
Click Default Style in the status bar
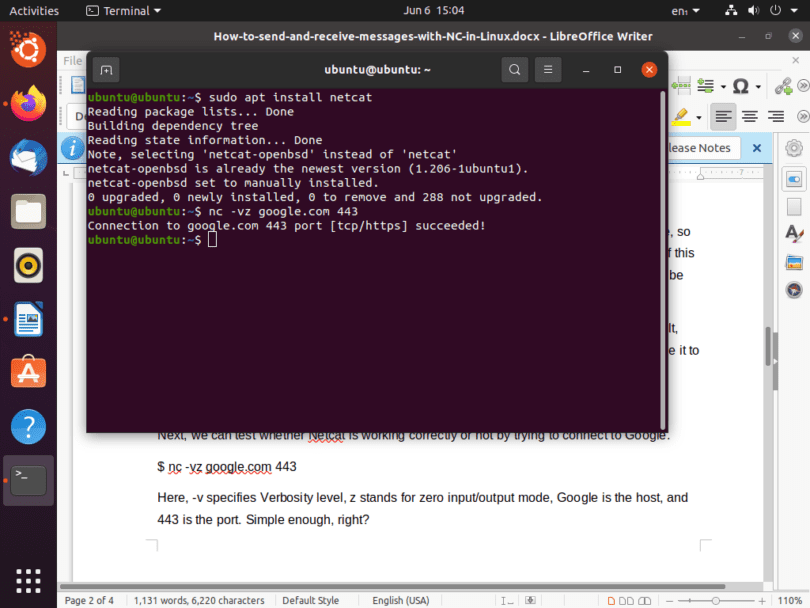[310, 600]
